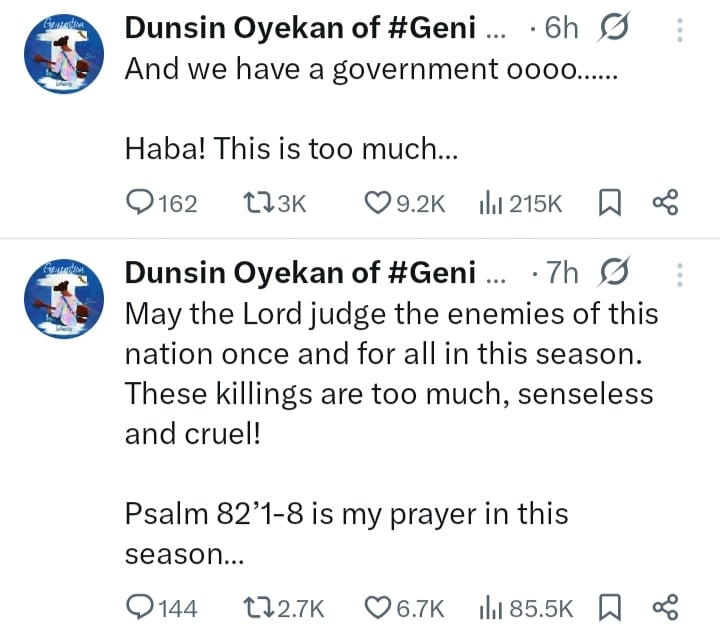
Task: Share the first tweet from 6h ago
Action: [665, 203]
